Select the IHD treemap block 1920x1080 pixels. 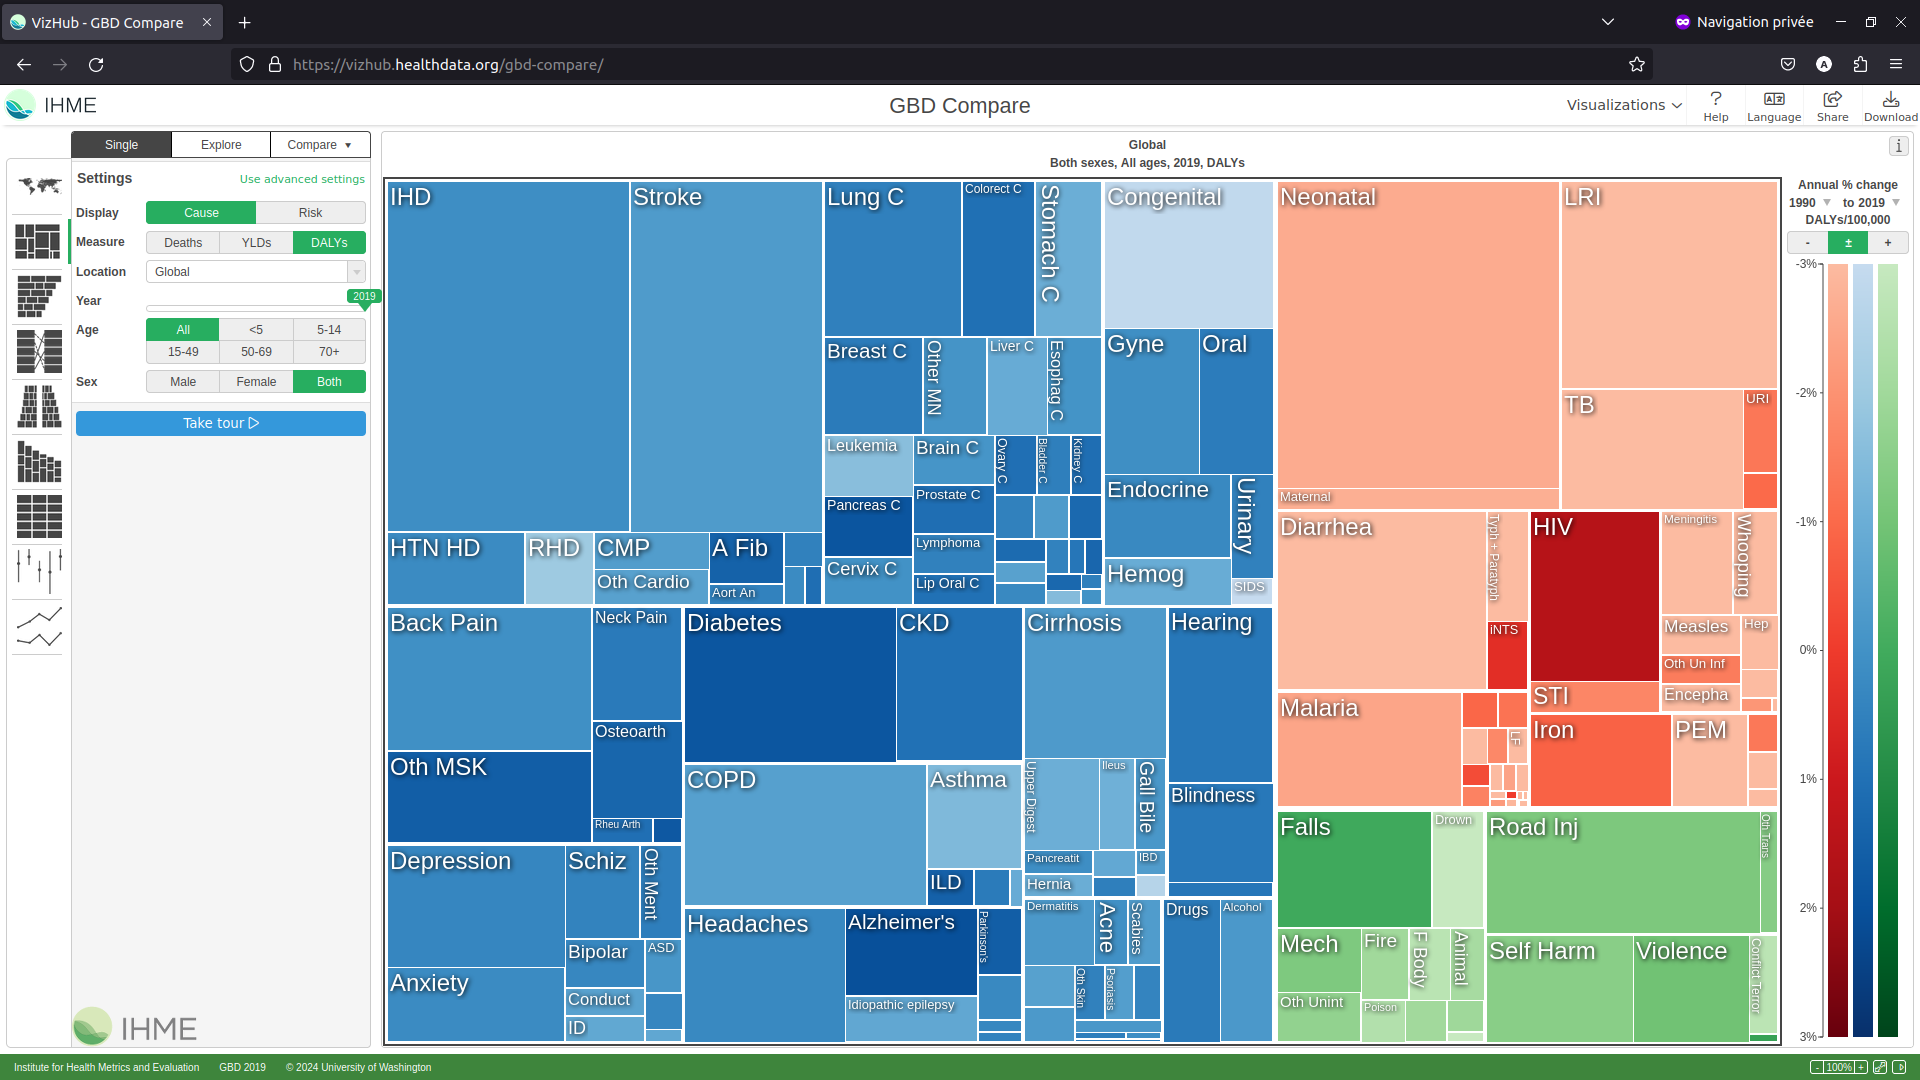(x=508, y=356)
